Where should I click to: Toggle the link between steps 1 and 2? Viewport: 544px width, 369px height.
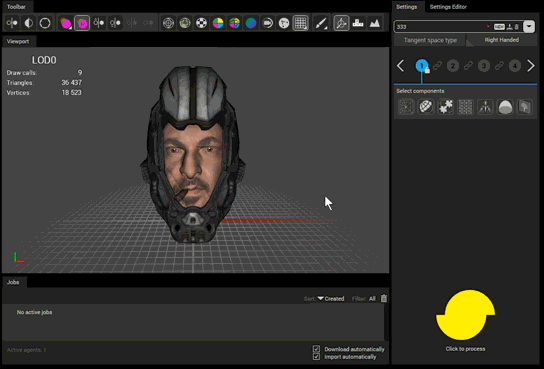click(x=437, y=65)
